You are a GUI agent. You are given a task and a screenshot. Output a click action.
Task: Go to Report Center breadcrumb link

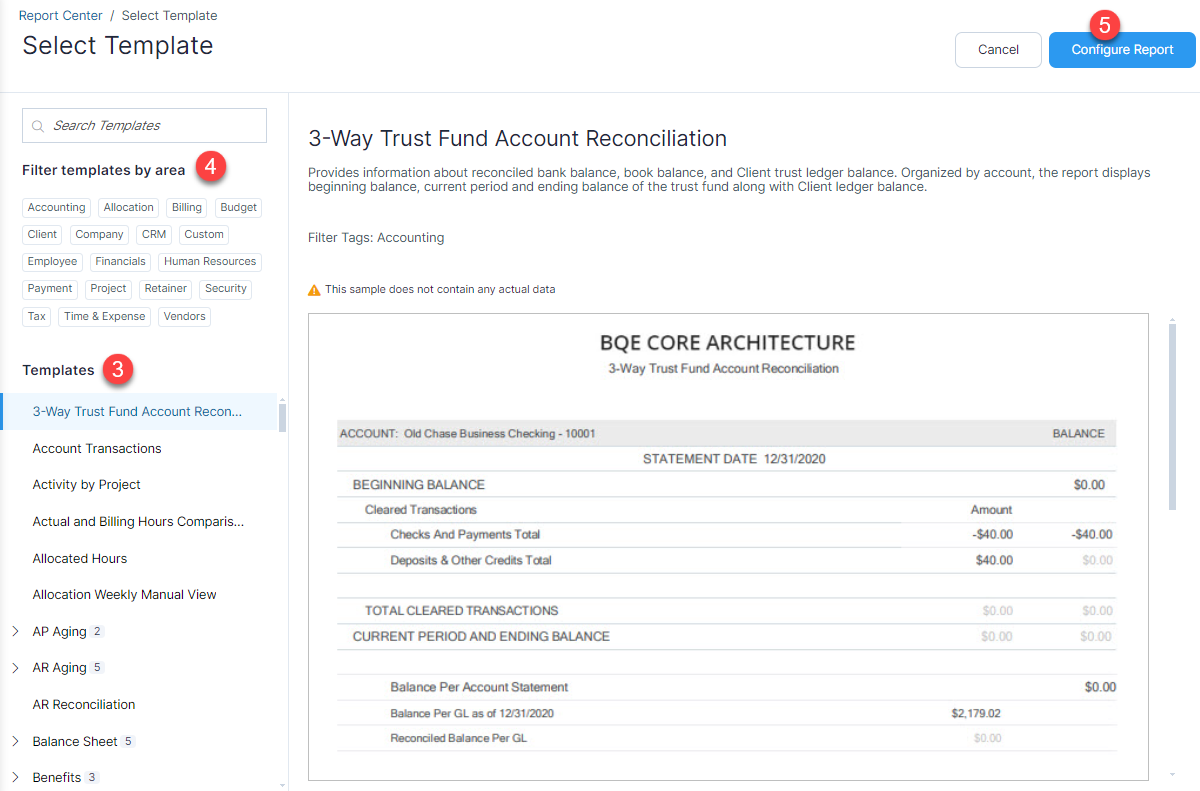click(x=59, y=16)
